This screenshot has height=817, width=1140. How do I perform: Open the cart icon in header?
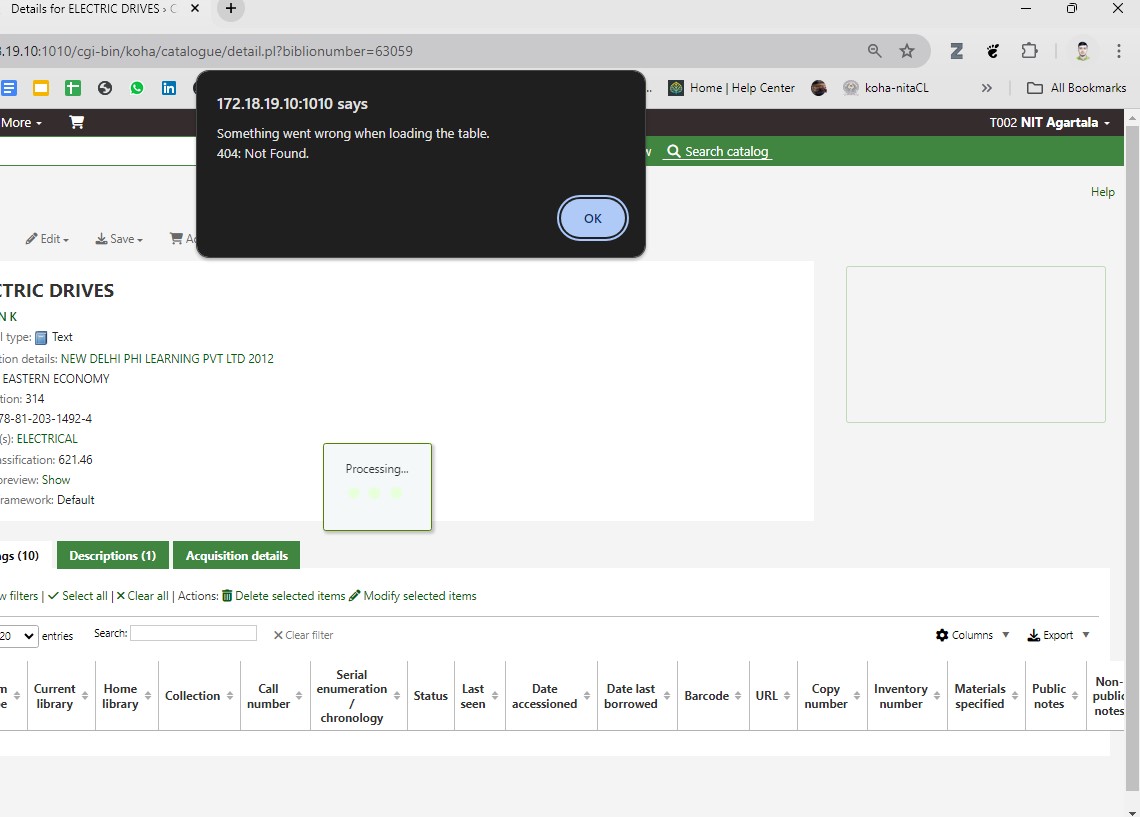[x=76, y=122]
